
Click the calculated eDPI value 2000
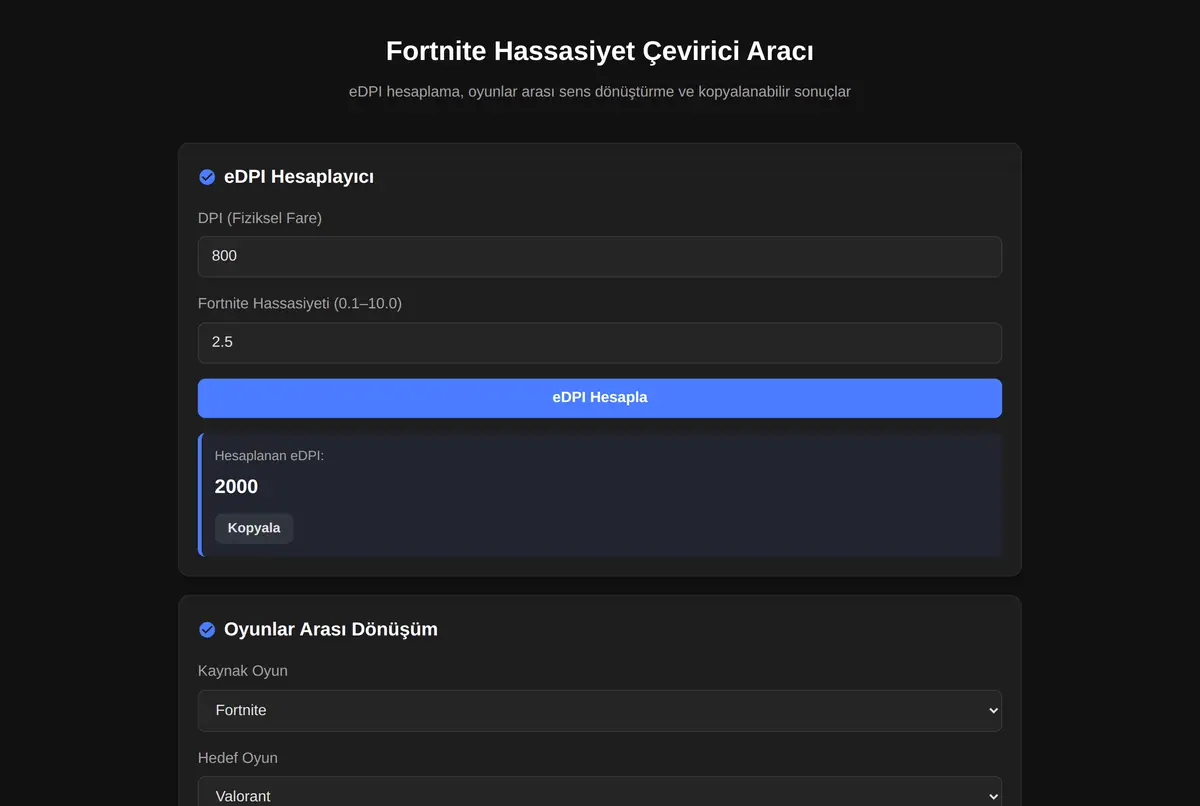[236, 487]
